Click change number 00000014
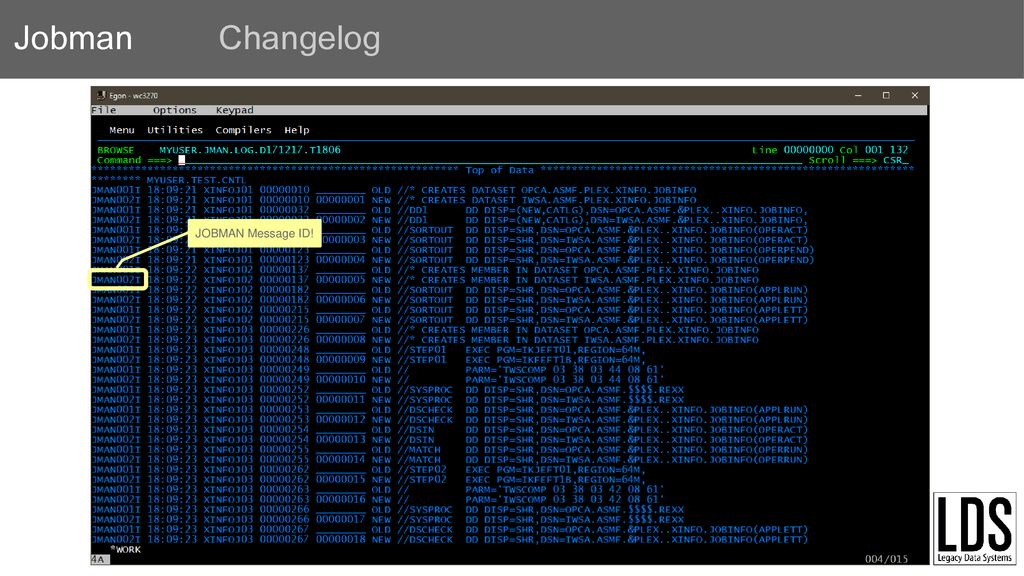 click(x=340, y=460)
